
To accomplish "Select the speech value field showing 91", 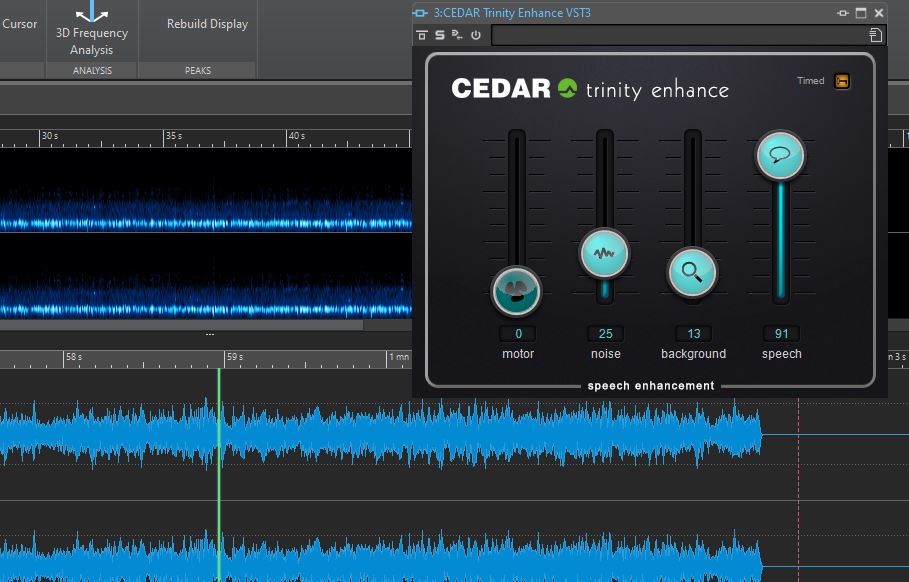I will click(x=781, y=334).
